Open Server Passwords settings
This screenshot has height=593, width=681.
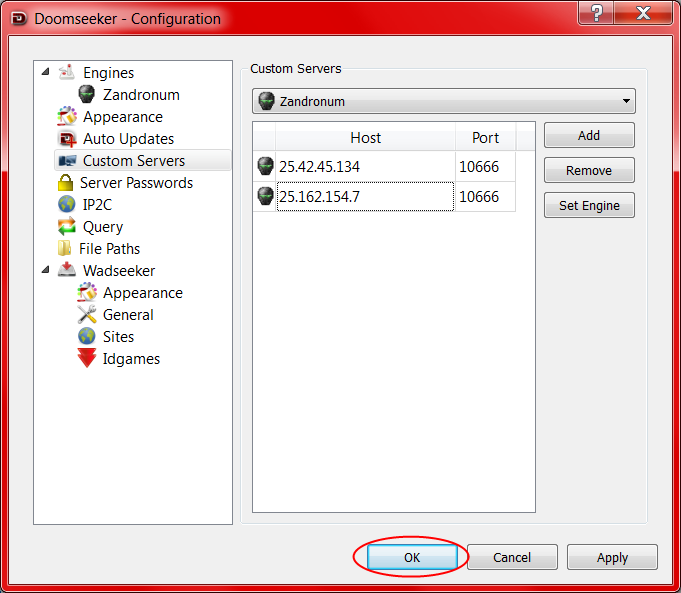(x=136, y=183)
